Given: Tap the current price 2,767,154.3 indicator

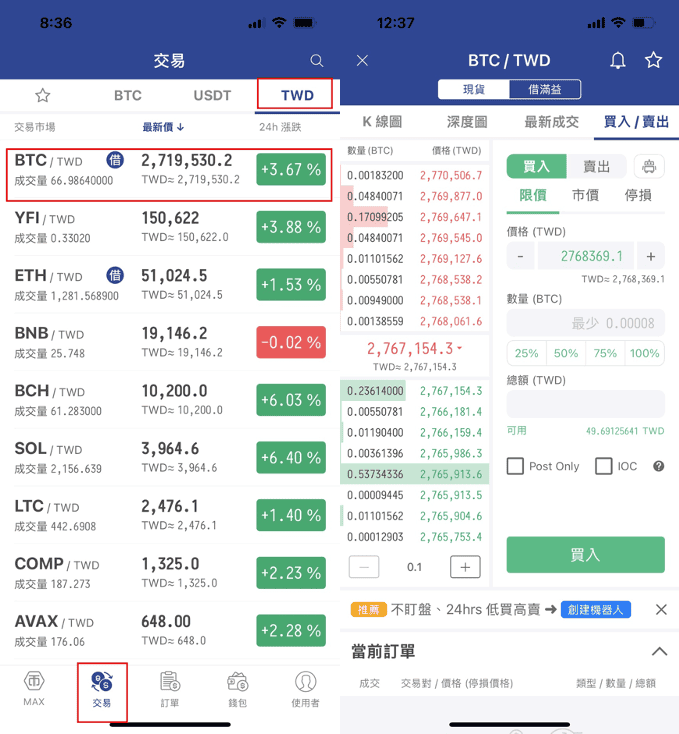Looking at the screenshot, I should click(x=414, y=349).
